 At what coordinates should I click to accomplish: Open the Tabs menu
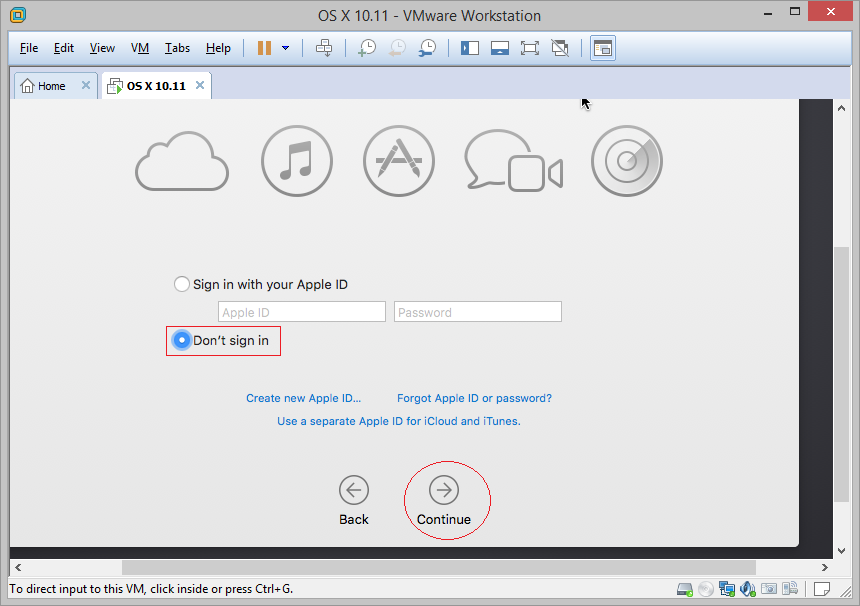tap(177, 48)
